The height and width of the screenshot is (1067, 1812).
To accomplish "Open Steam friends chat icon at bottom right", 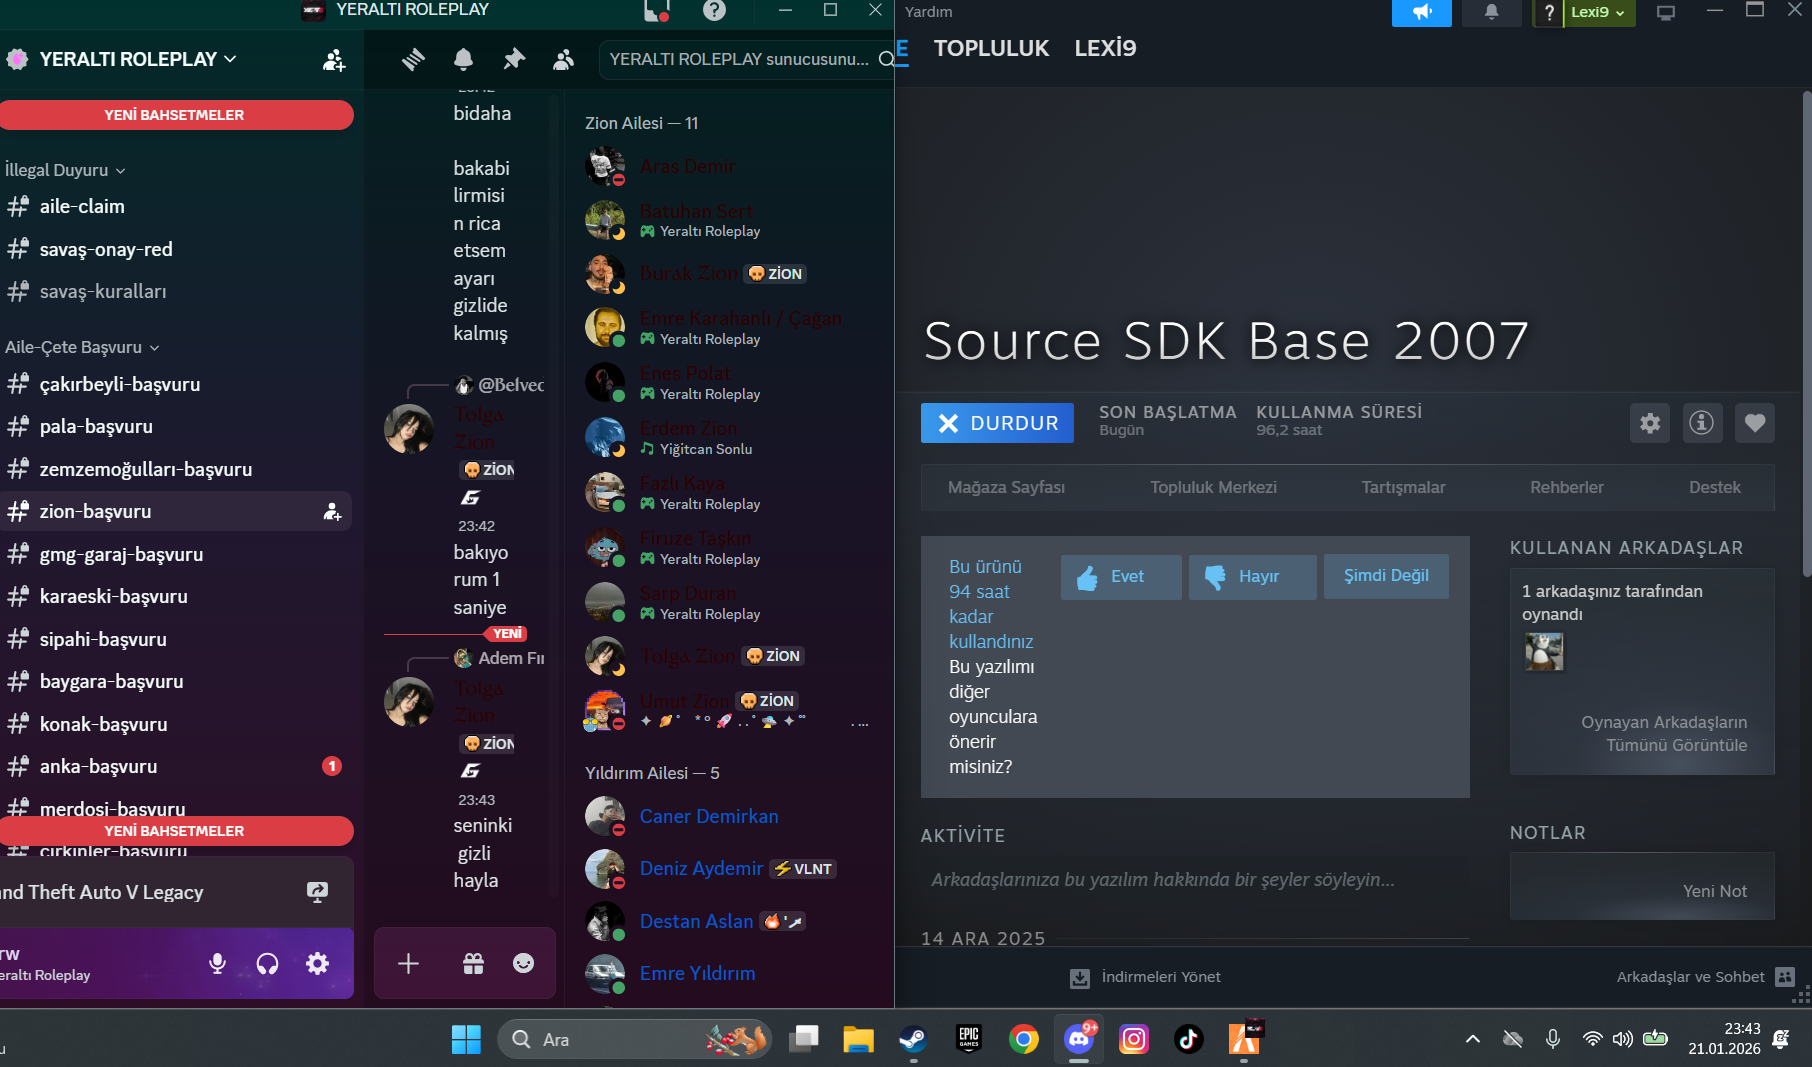I will click(1785, 977).
